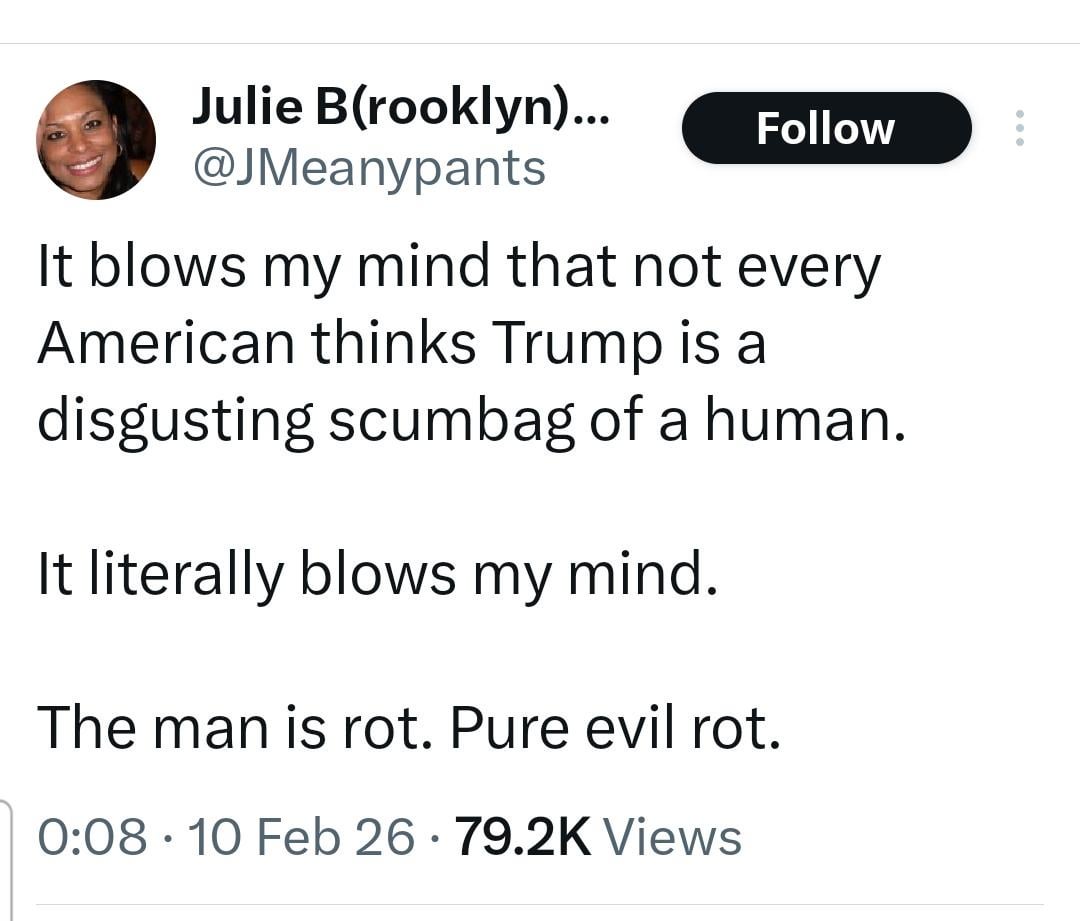This screenshot has width=1080, height=921.
Task: Click the phrase 'Pure evil rot.'
Action: point(614,728)
